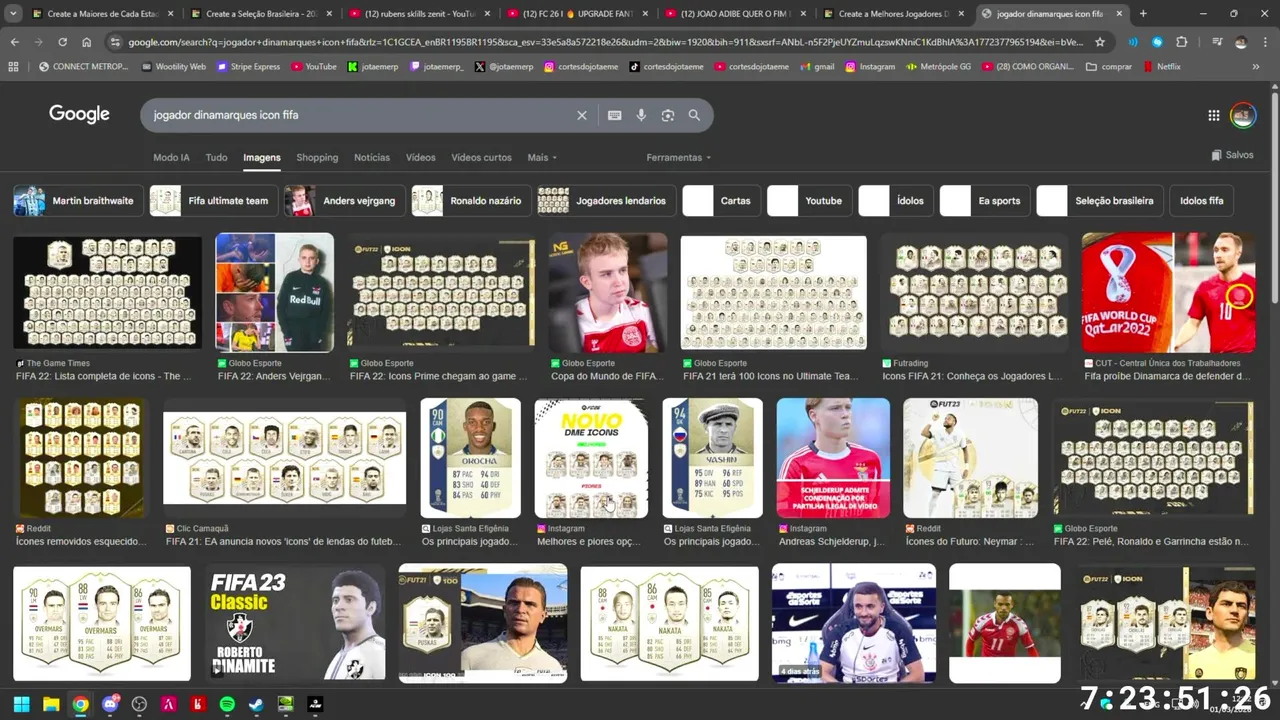Switch to the Tudo results tab
1280x720 pixels.
216,157
